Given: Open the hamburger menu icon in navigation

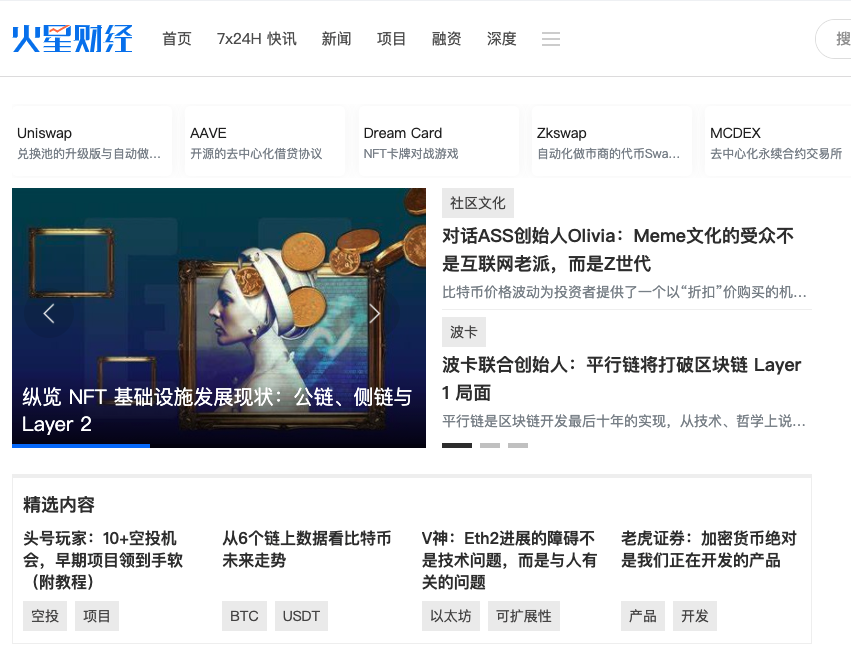Looking at the screenshot, I should (x=550, y=39).
